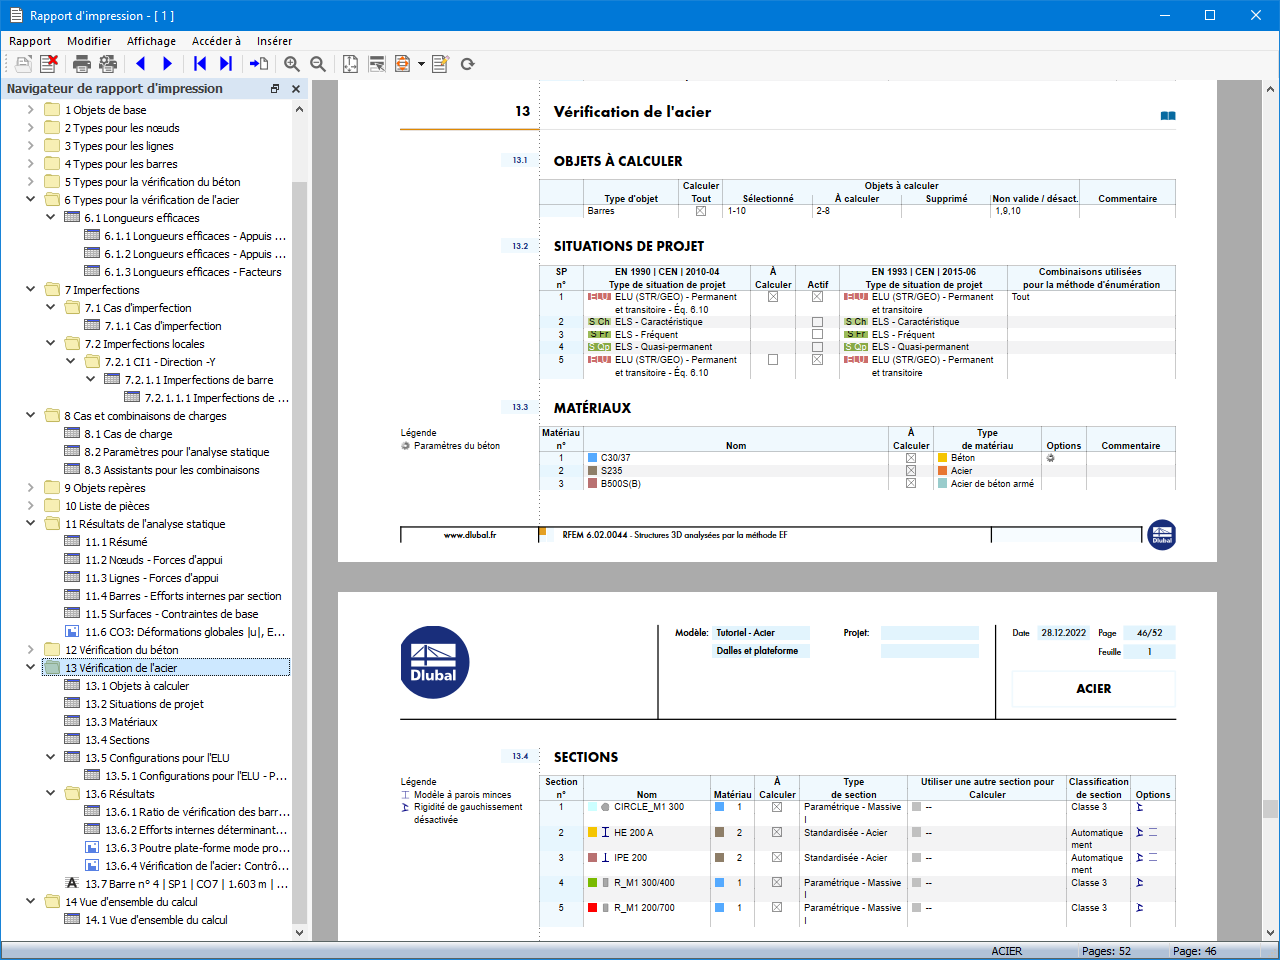Print the report using the printer icon
1280x960 pixels.
[82, 64]
